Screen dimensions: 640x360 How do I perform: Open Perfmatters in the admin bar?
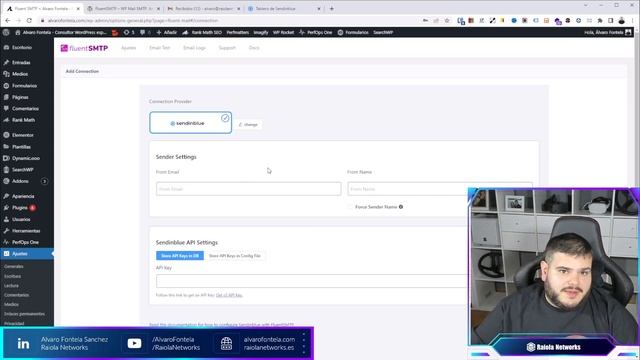238,32
